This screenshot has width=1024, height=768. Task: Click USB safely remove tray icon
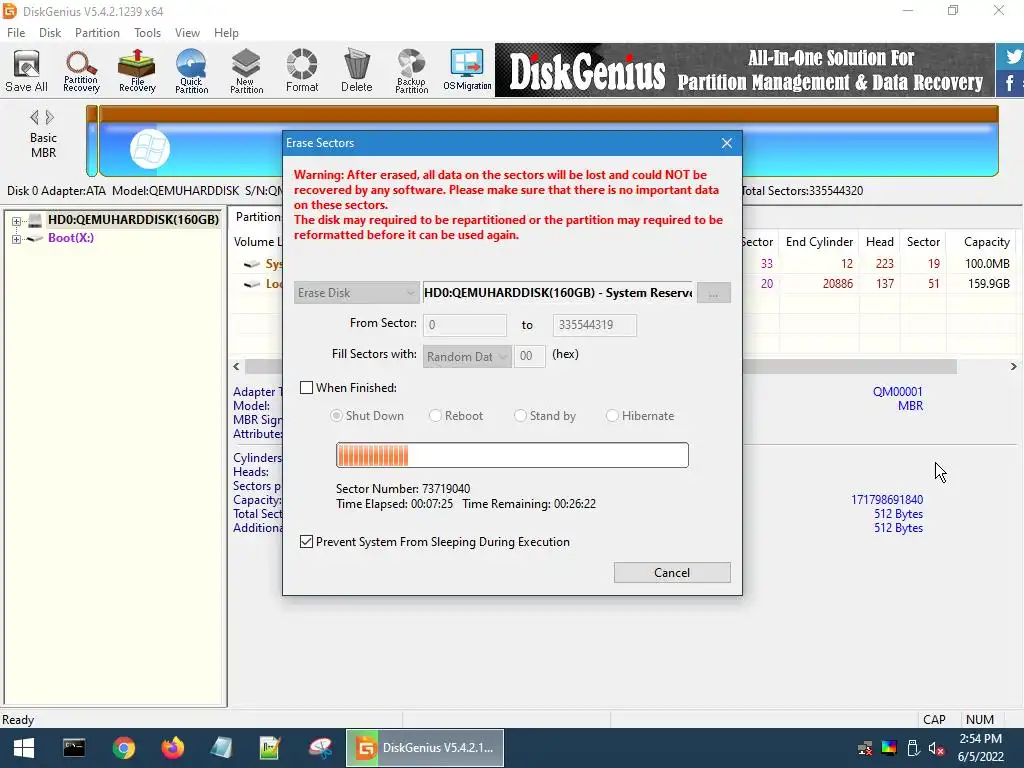[x=913, y=748]
